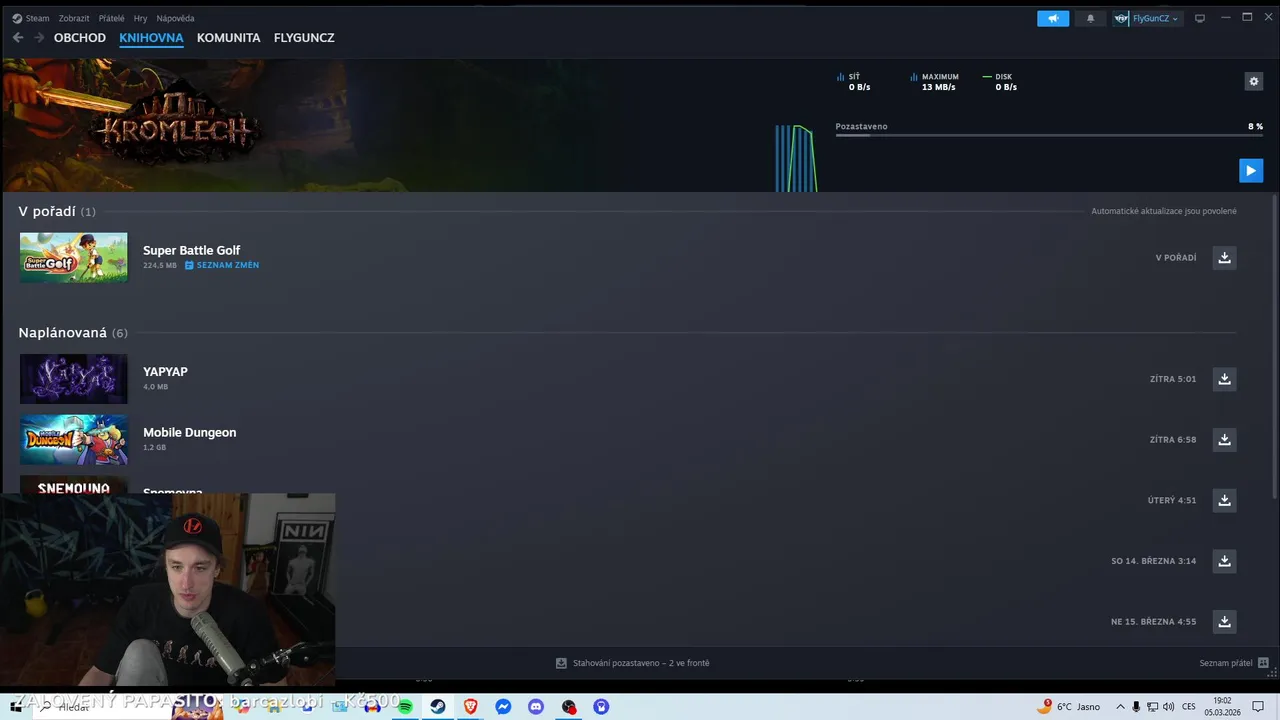Click the YAPYAP title

coord(165,371)
